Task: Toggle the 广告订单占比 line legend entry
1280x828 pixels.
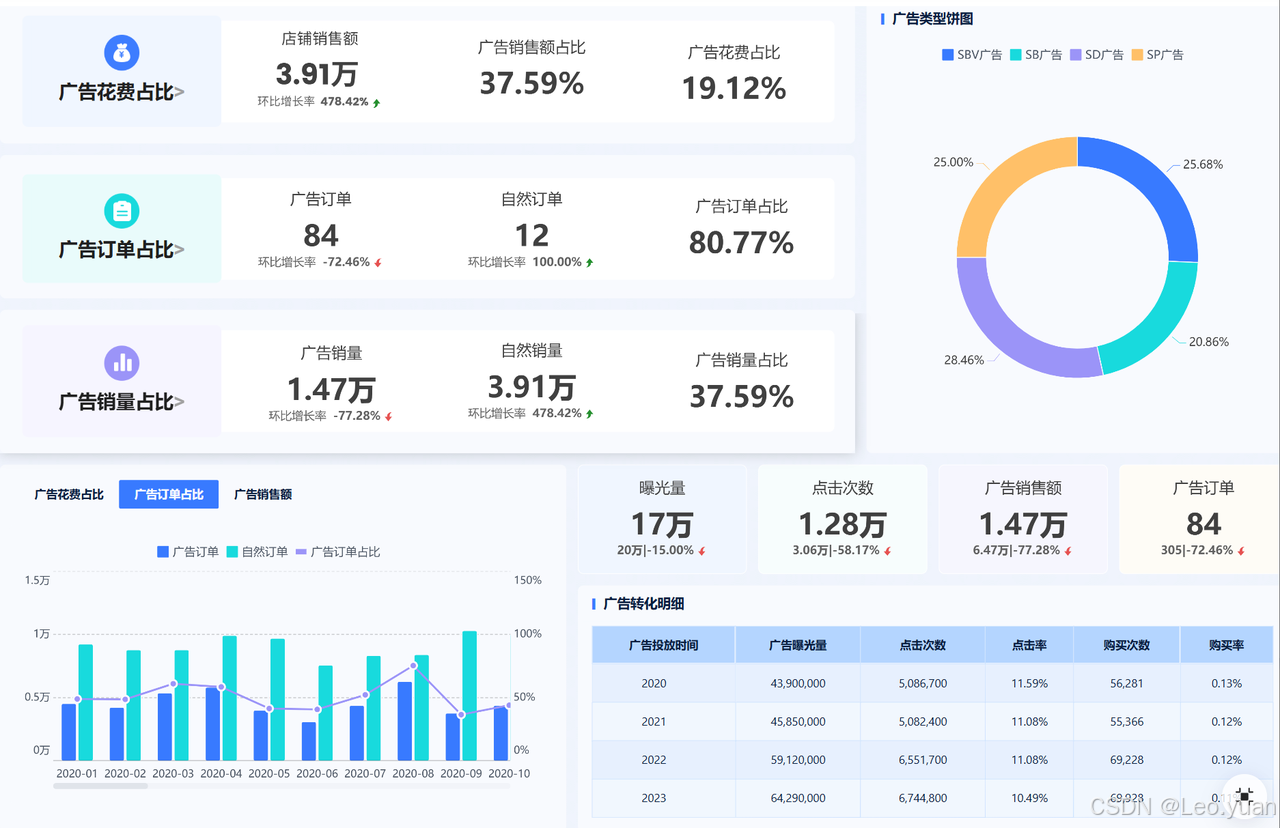Action: point(338,552)
